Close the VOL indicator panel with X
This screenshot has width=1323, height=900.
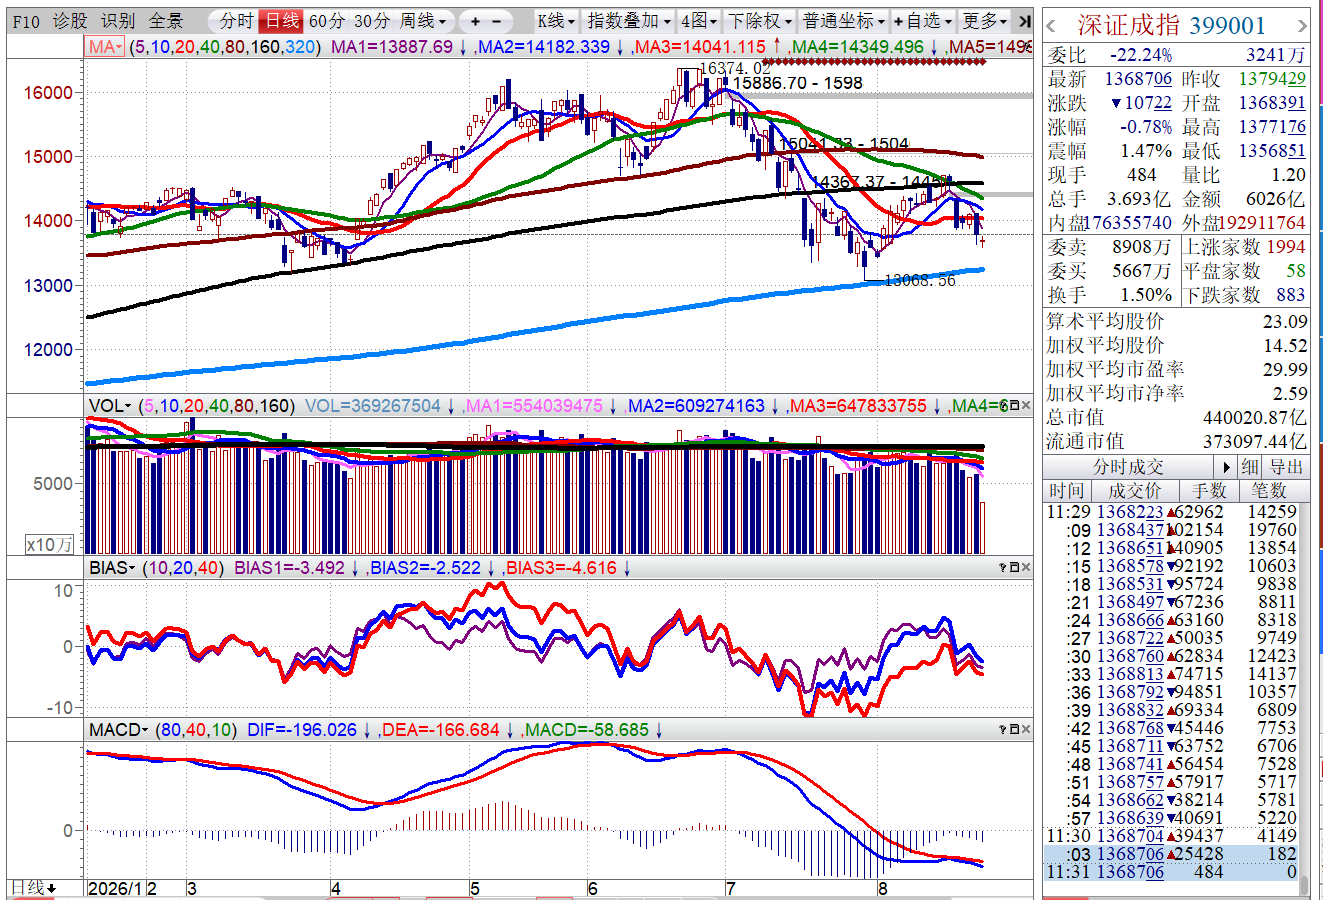(x=1025, y=405)
